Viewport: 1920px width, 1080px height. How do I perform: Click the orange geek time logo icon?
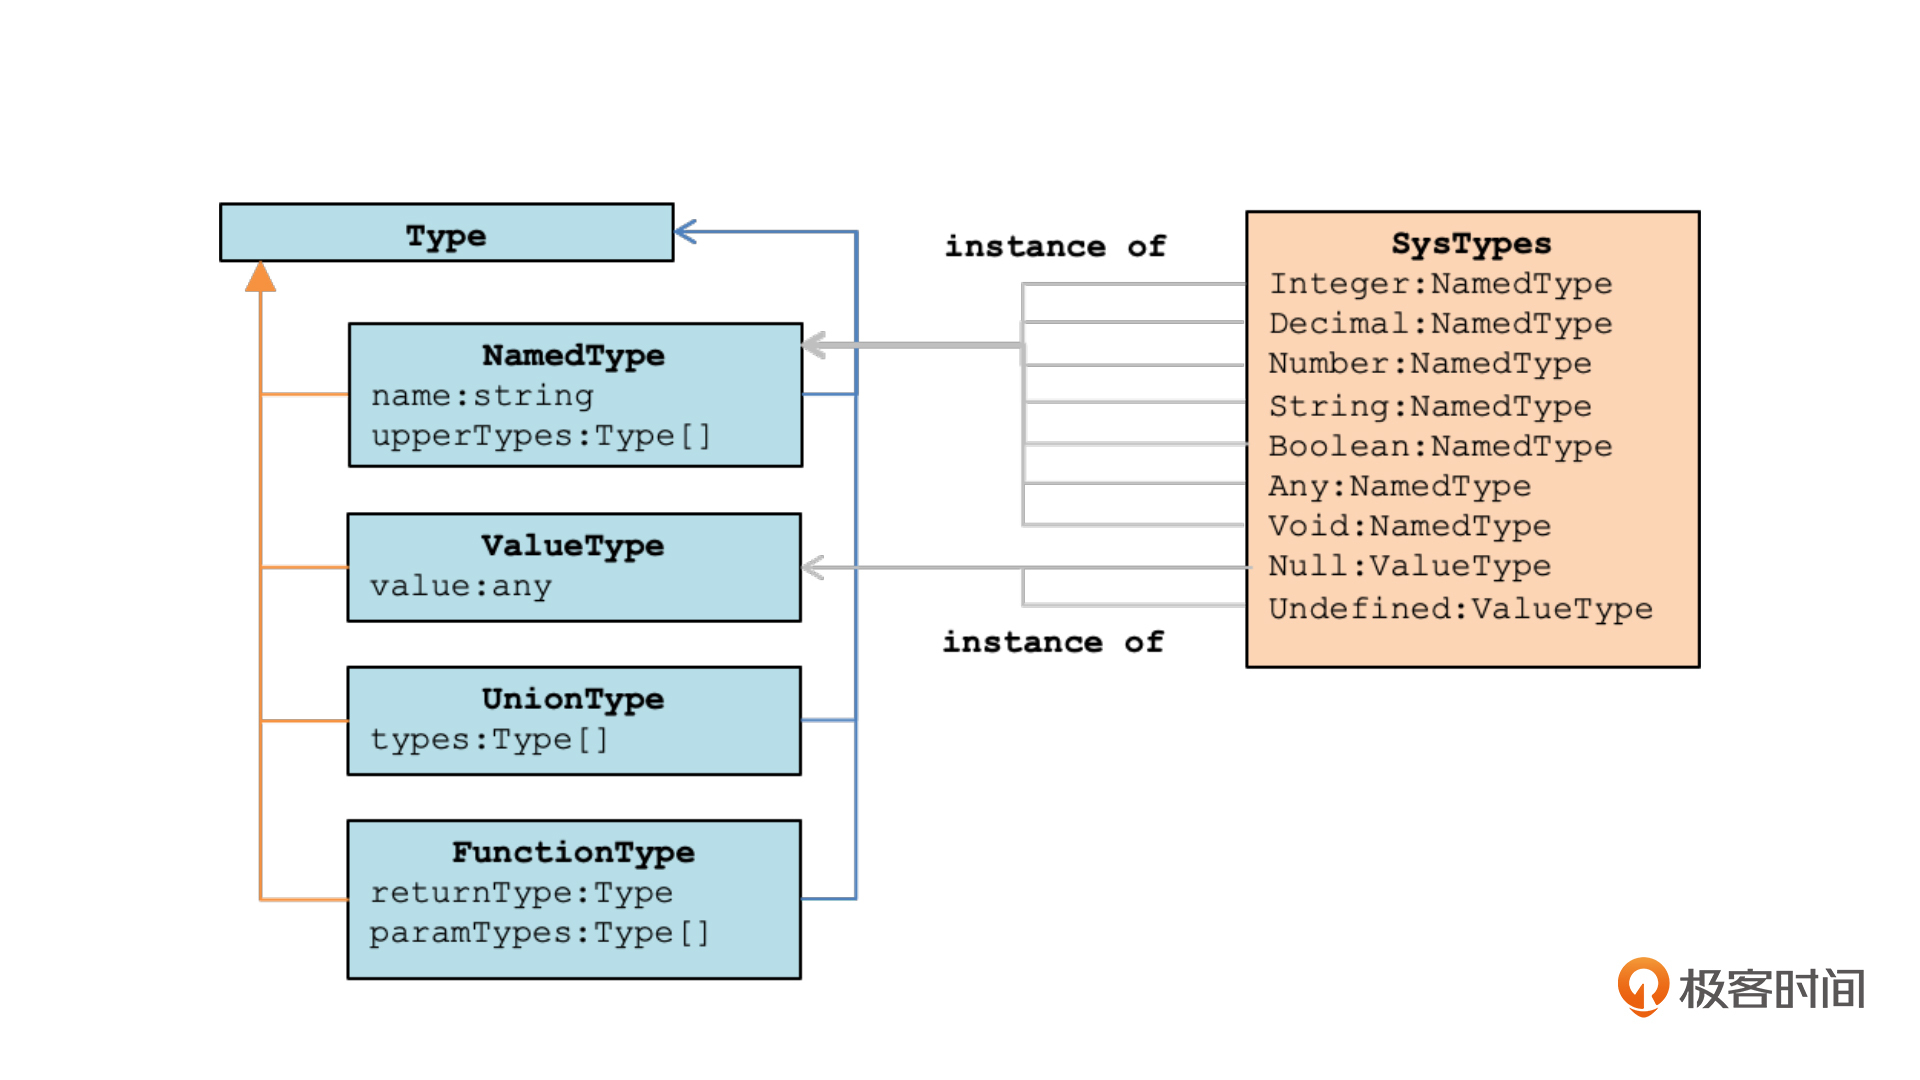click(1643, 987)
